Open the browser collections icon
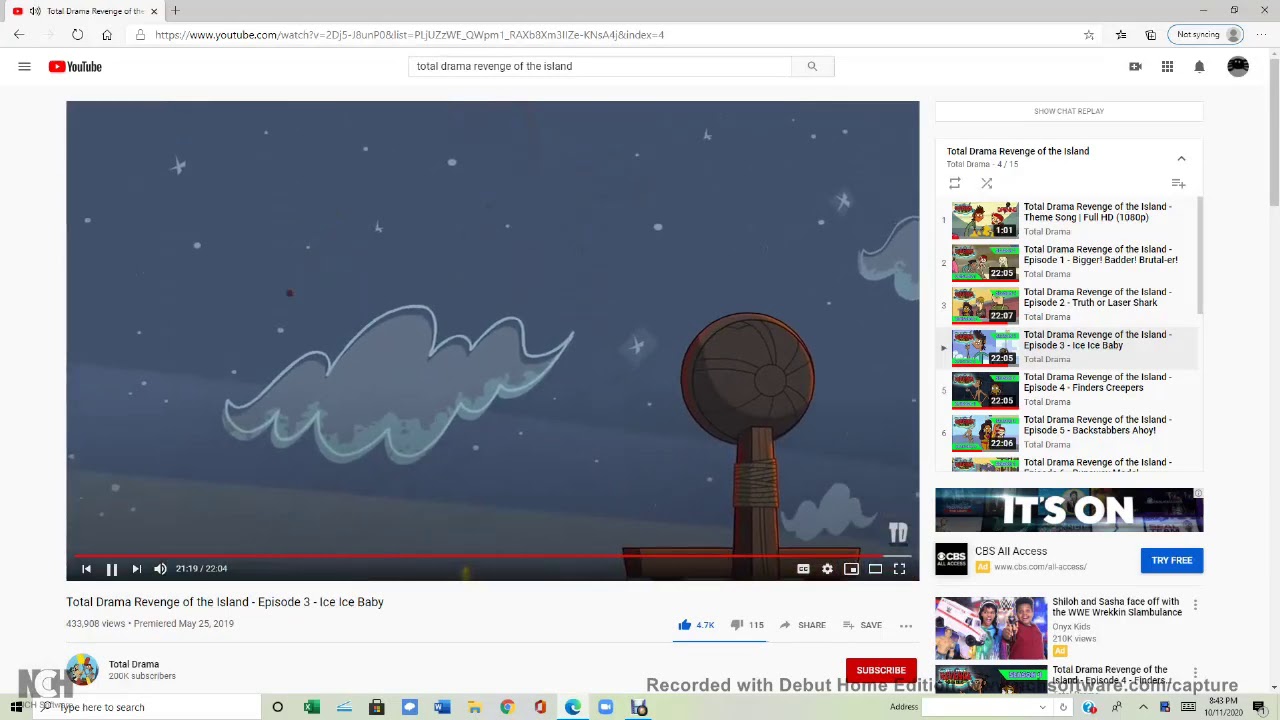Viewport: 1280px width, 720px height. pos(1151,35)
